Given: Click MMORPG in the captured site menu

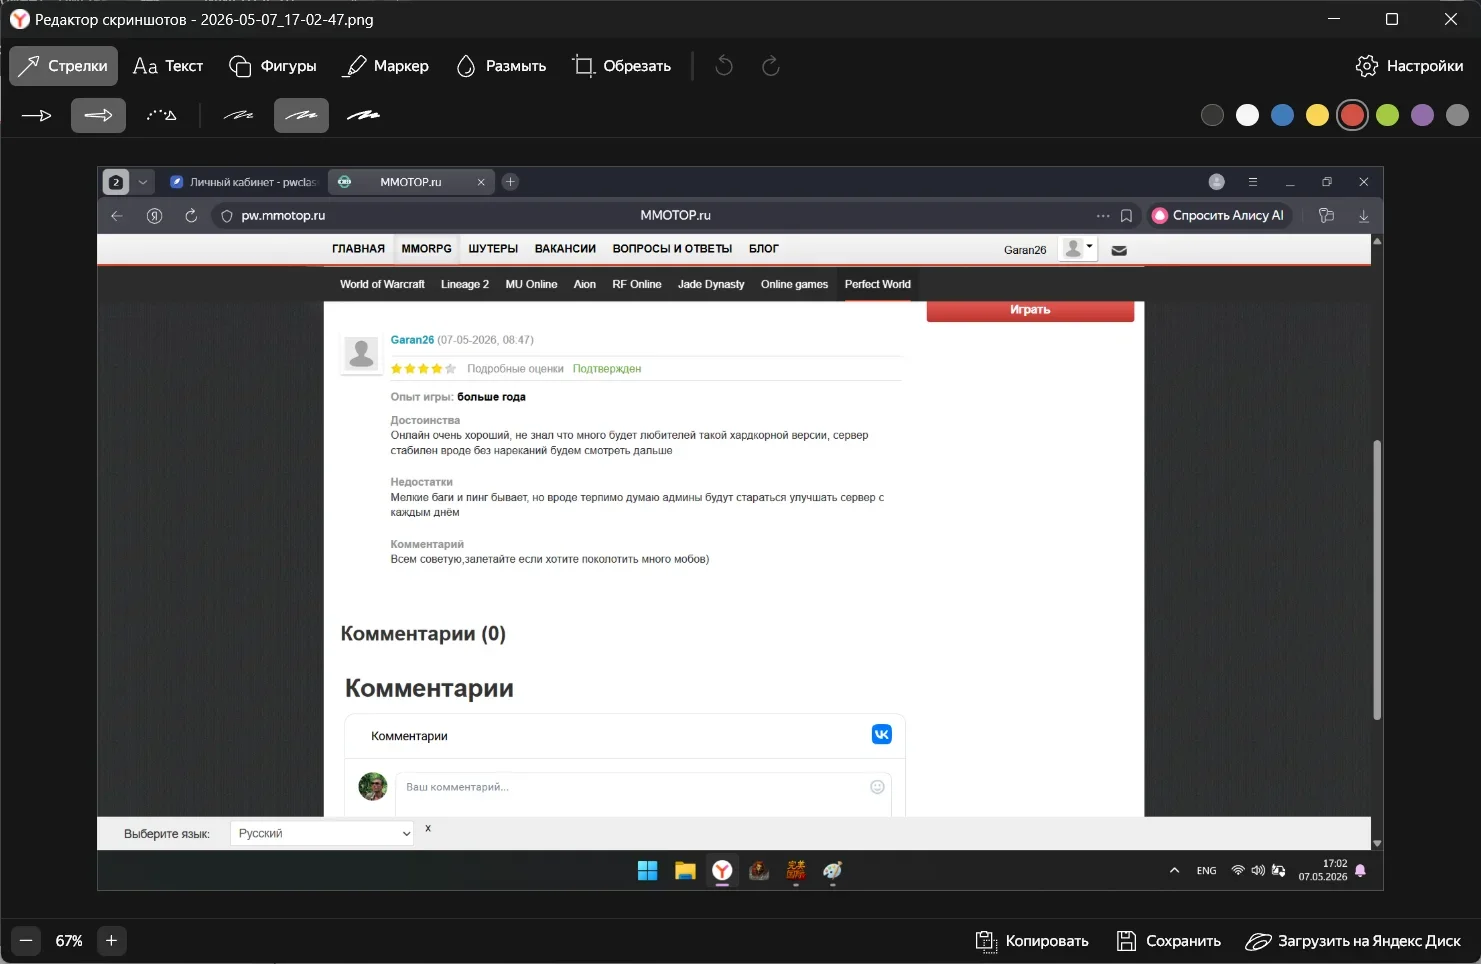Looking at the screenshot, I should point(426,249).
